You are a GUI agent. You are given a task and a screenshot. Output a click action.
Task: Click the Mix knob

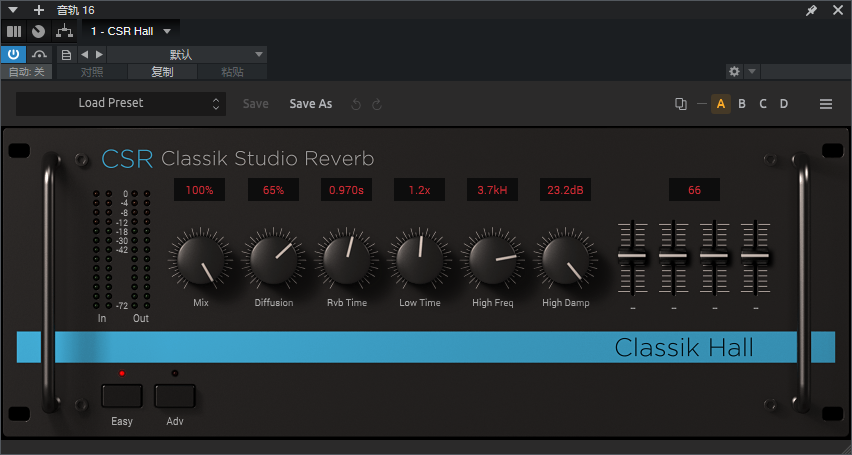201,260
